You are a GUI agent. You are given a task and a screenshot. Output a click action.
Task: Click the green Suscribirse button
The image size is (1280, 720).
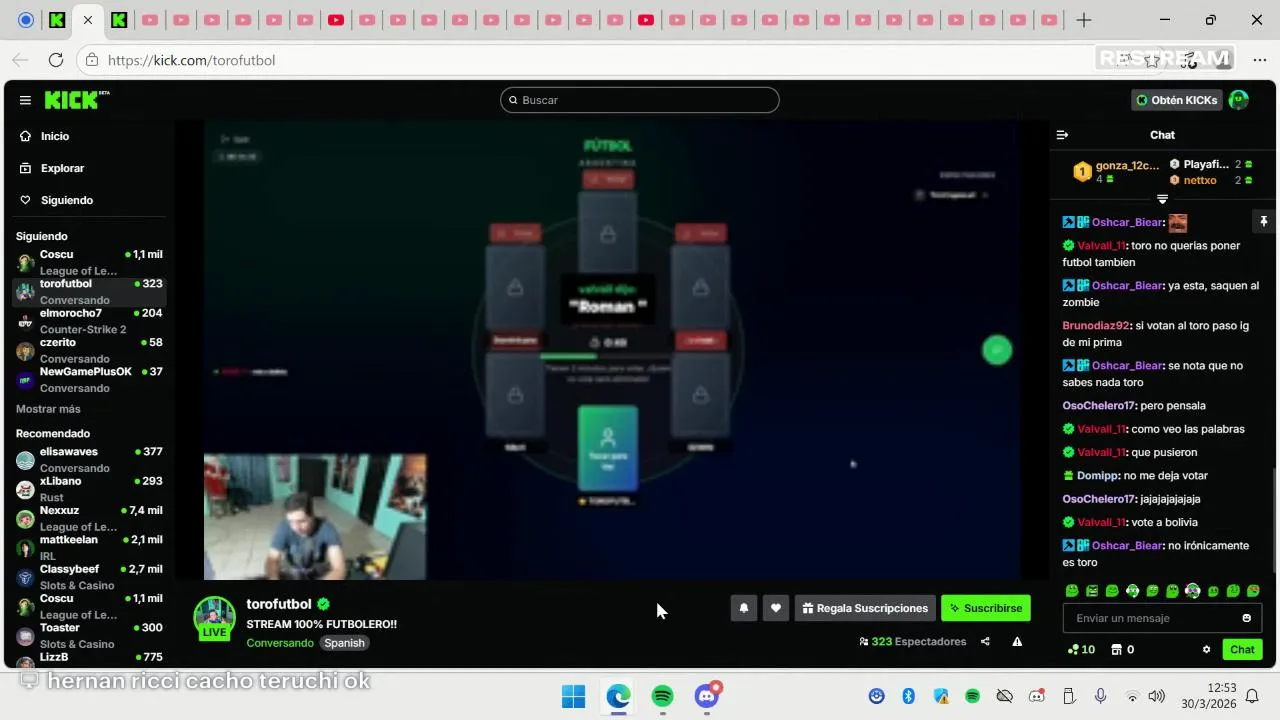click(x=985, y=608)
